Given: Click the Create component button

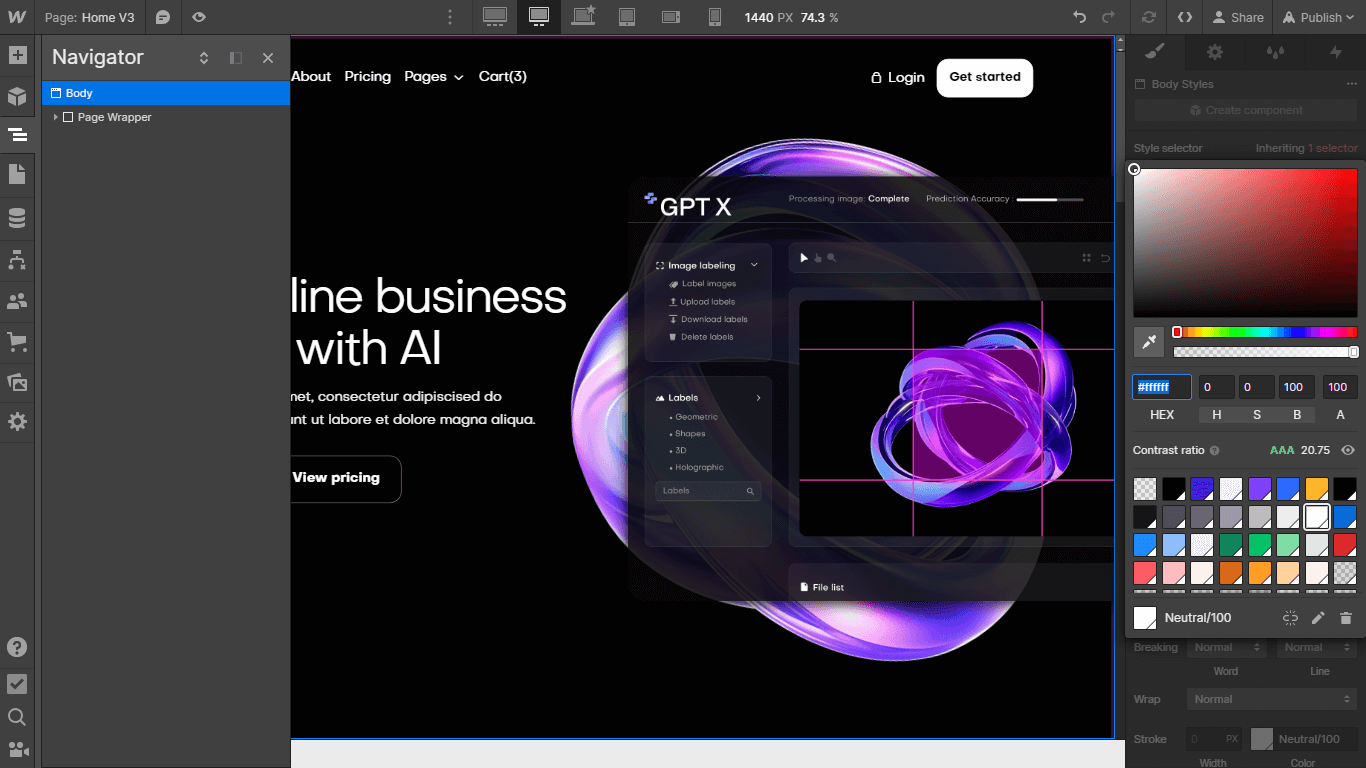Looking at the screenshot, I should [x=1244, y=110].
